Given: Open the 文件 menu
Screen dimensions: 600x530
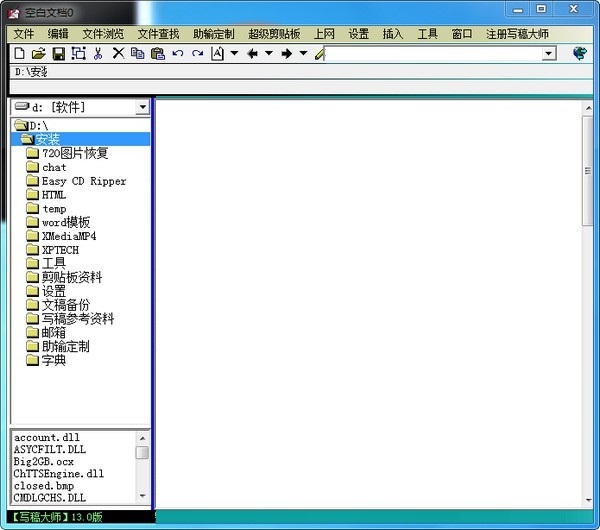Looking at the screenshot, I should [x=24, y=33].
